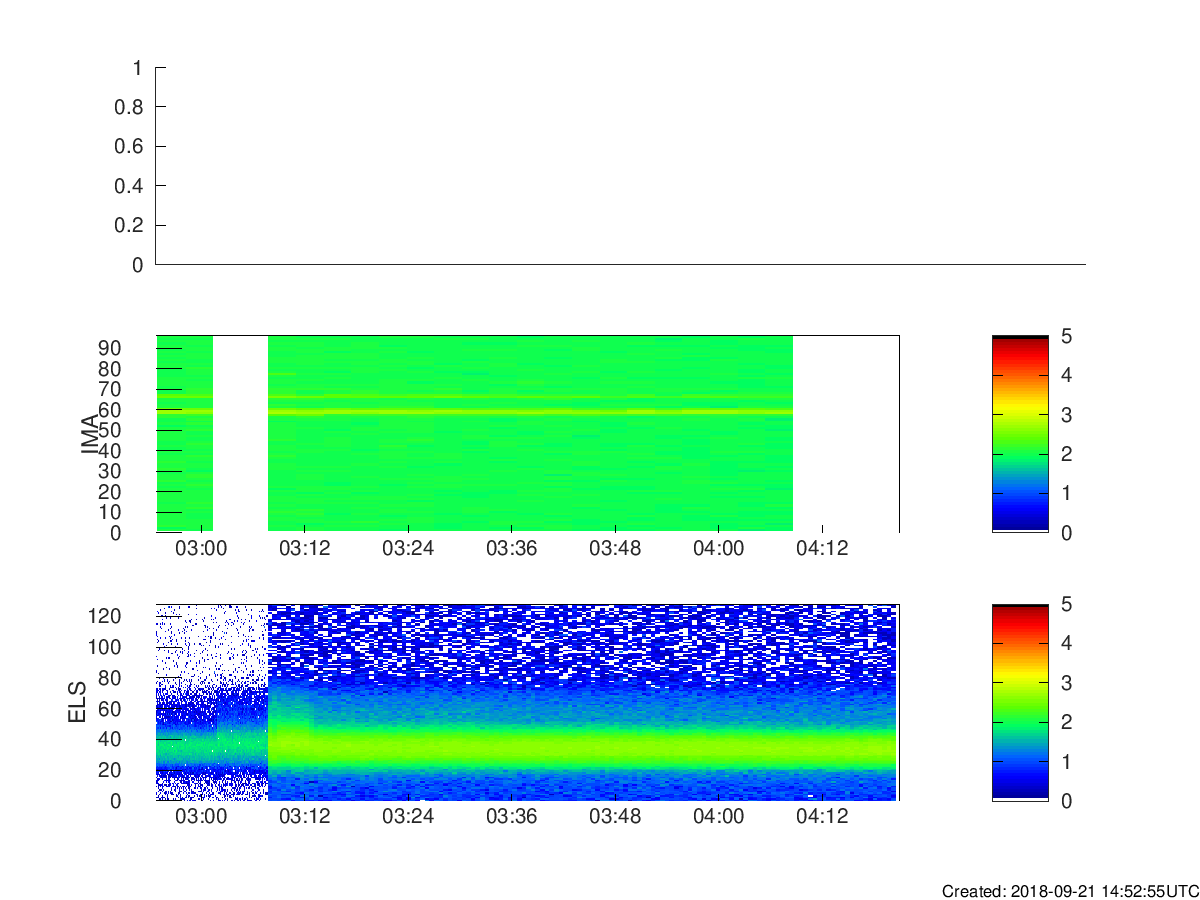Image resolution: width=1200 pixels, height=900 pixels.
Task: Click the 2 label on ELS colorbar
Action: [x=1066, y=722]
